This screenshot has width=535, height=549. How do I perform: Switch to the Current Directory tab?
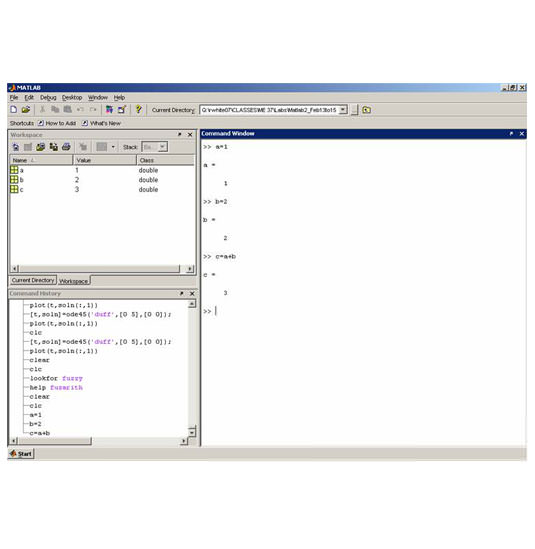point(33,280)
